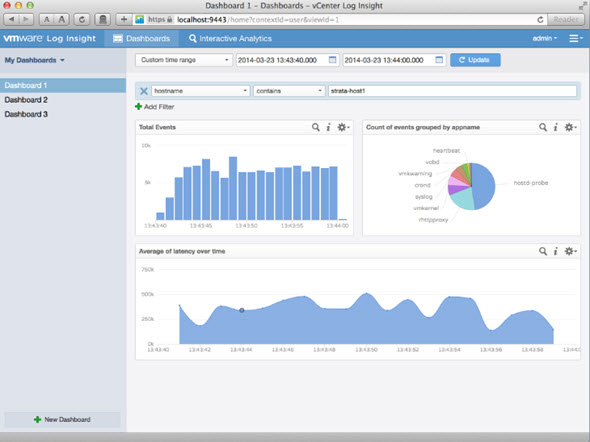Click the start time field 13:43:40.000
Image resolution: width=590 pixels, height=442 pixels.
[282, 60]
